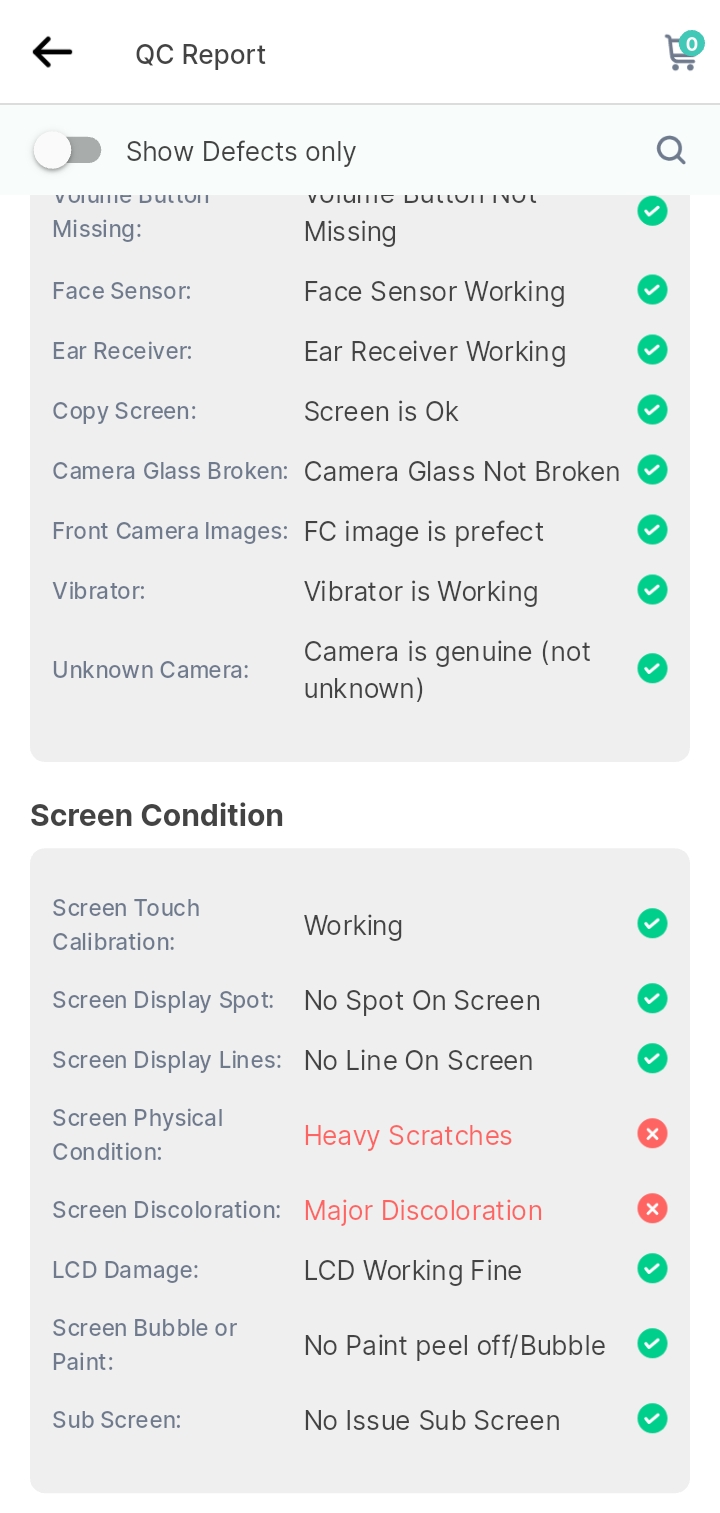720x1513 pixels.
Task: Tap green check for Screen is Ok
Action: click(653, 410)
